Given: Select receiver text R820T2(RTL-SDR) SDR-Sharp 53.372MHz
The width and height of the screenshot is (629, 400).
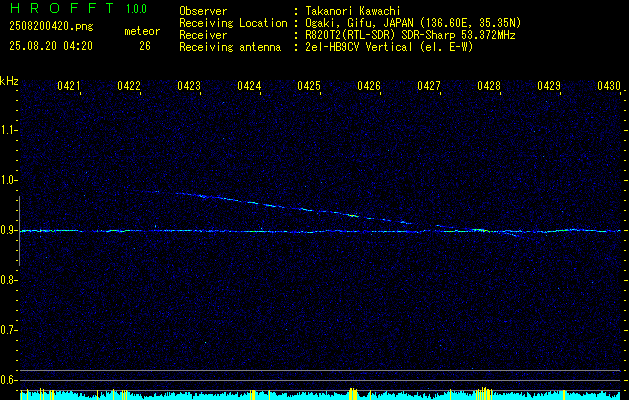Looking at the screenshot, I should point(410,35).
